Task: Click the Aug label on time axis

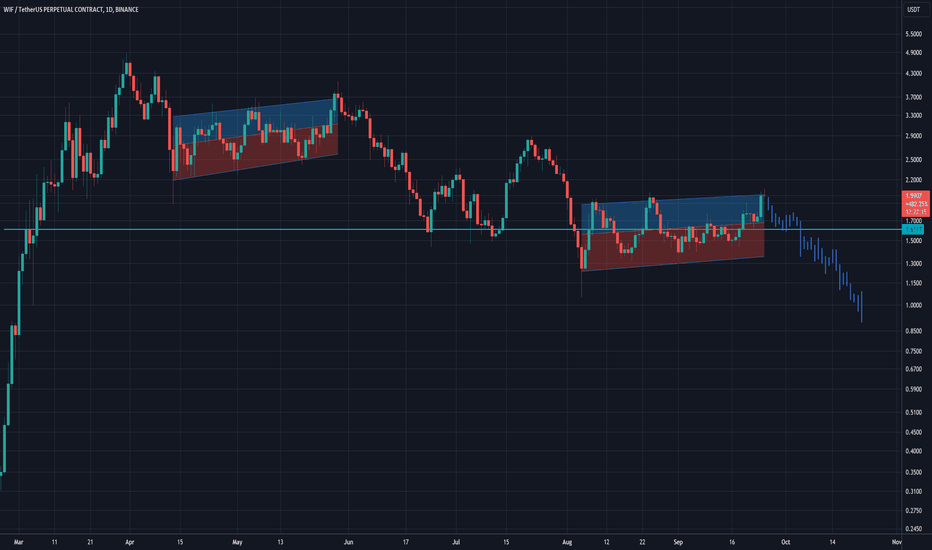Action: [x=567, y=542]
